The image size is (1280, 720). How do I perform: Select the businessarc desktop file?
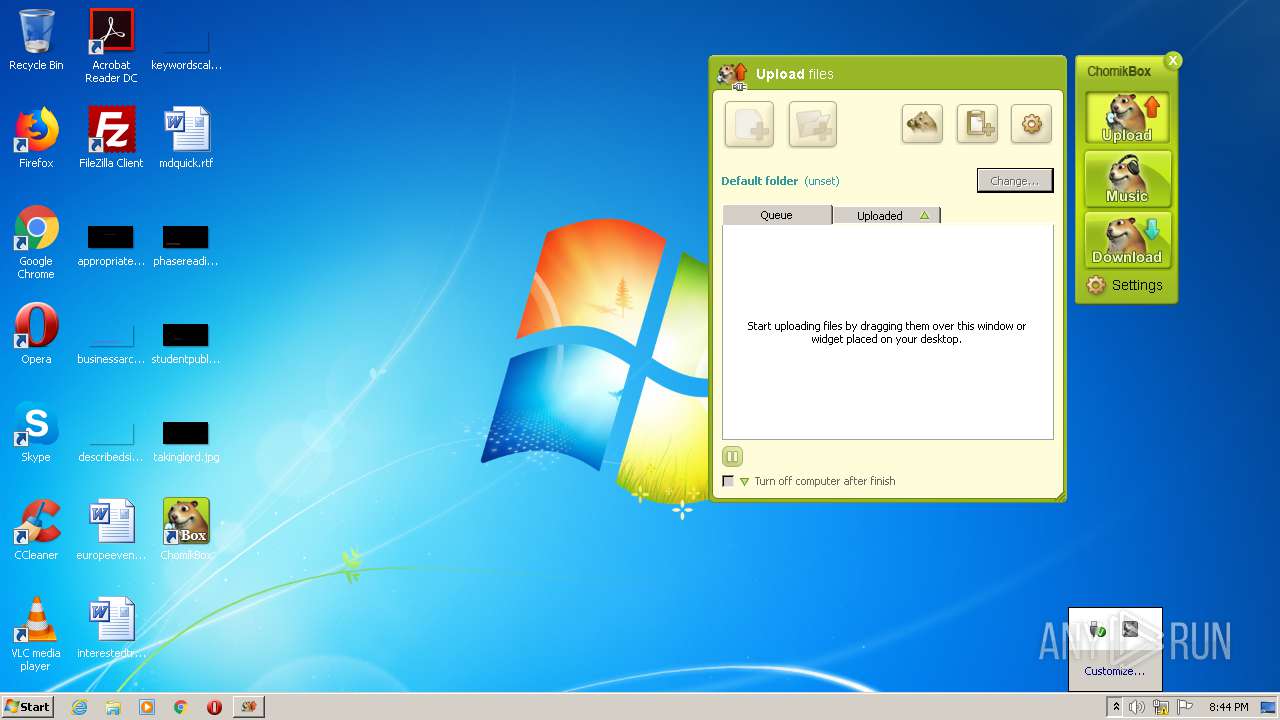pos(111,343)
